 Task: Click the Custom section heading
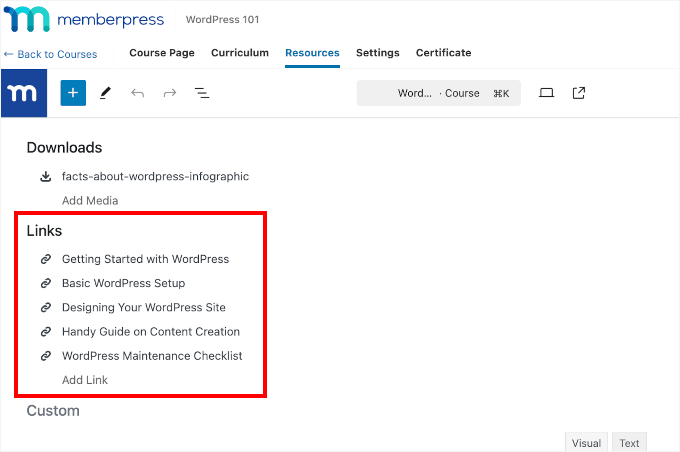click(x=53, y=411)
